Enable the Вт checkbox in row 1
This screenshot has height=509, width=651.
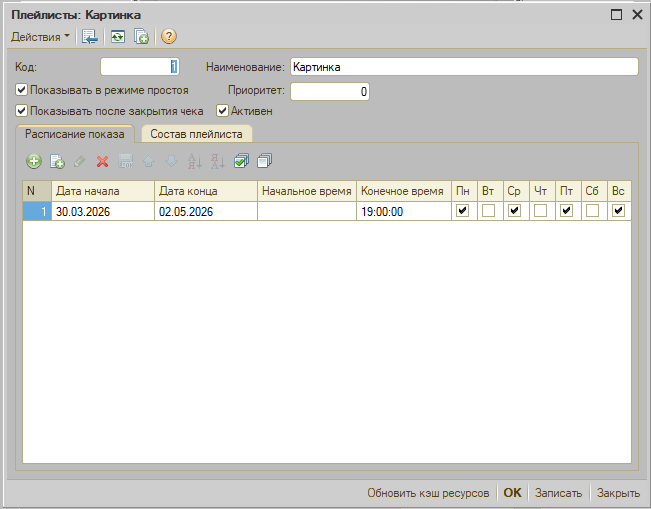click(488, 211)
